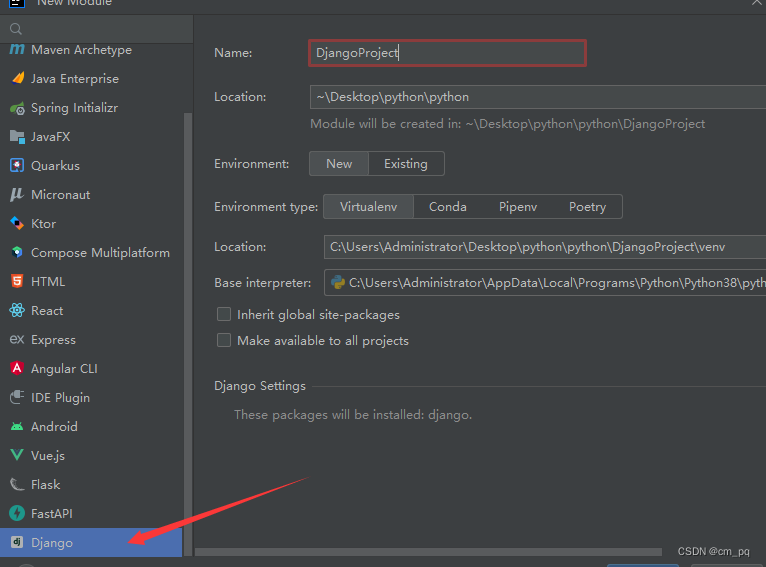Click the 'Module will be created in' text
Image resolution: width=766 pixels, height=567 pixels.
coord(508,124)
